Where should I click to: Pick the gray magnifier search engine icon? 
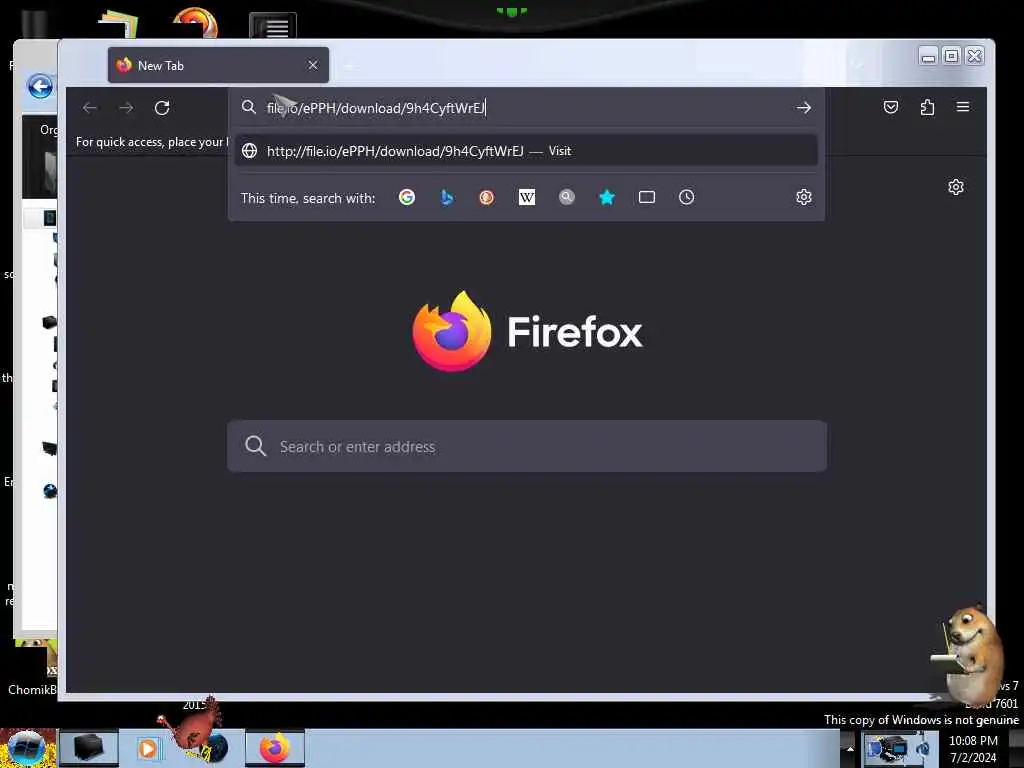click(567, 197)
